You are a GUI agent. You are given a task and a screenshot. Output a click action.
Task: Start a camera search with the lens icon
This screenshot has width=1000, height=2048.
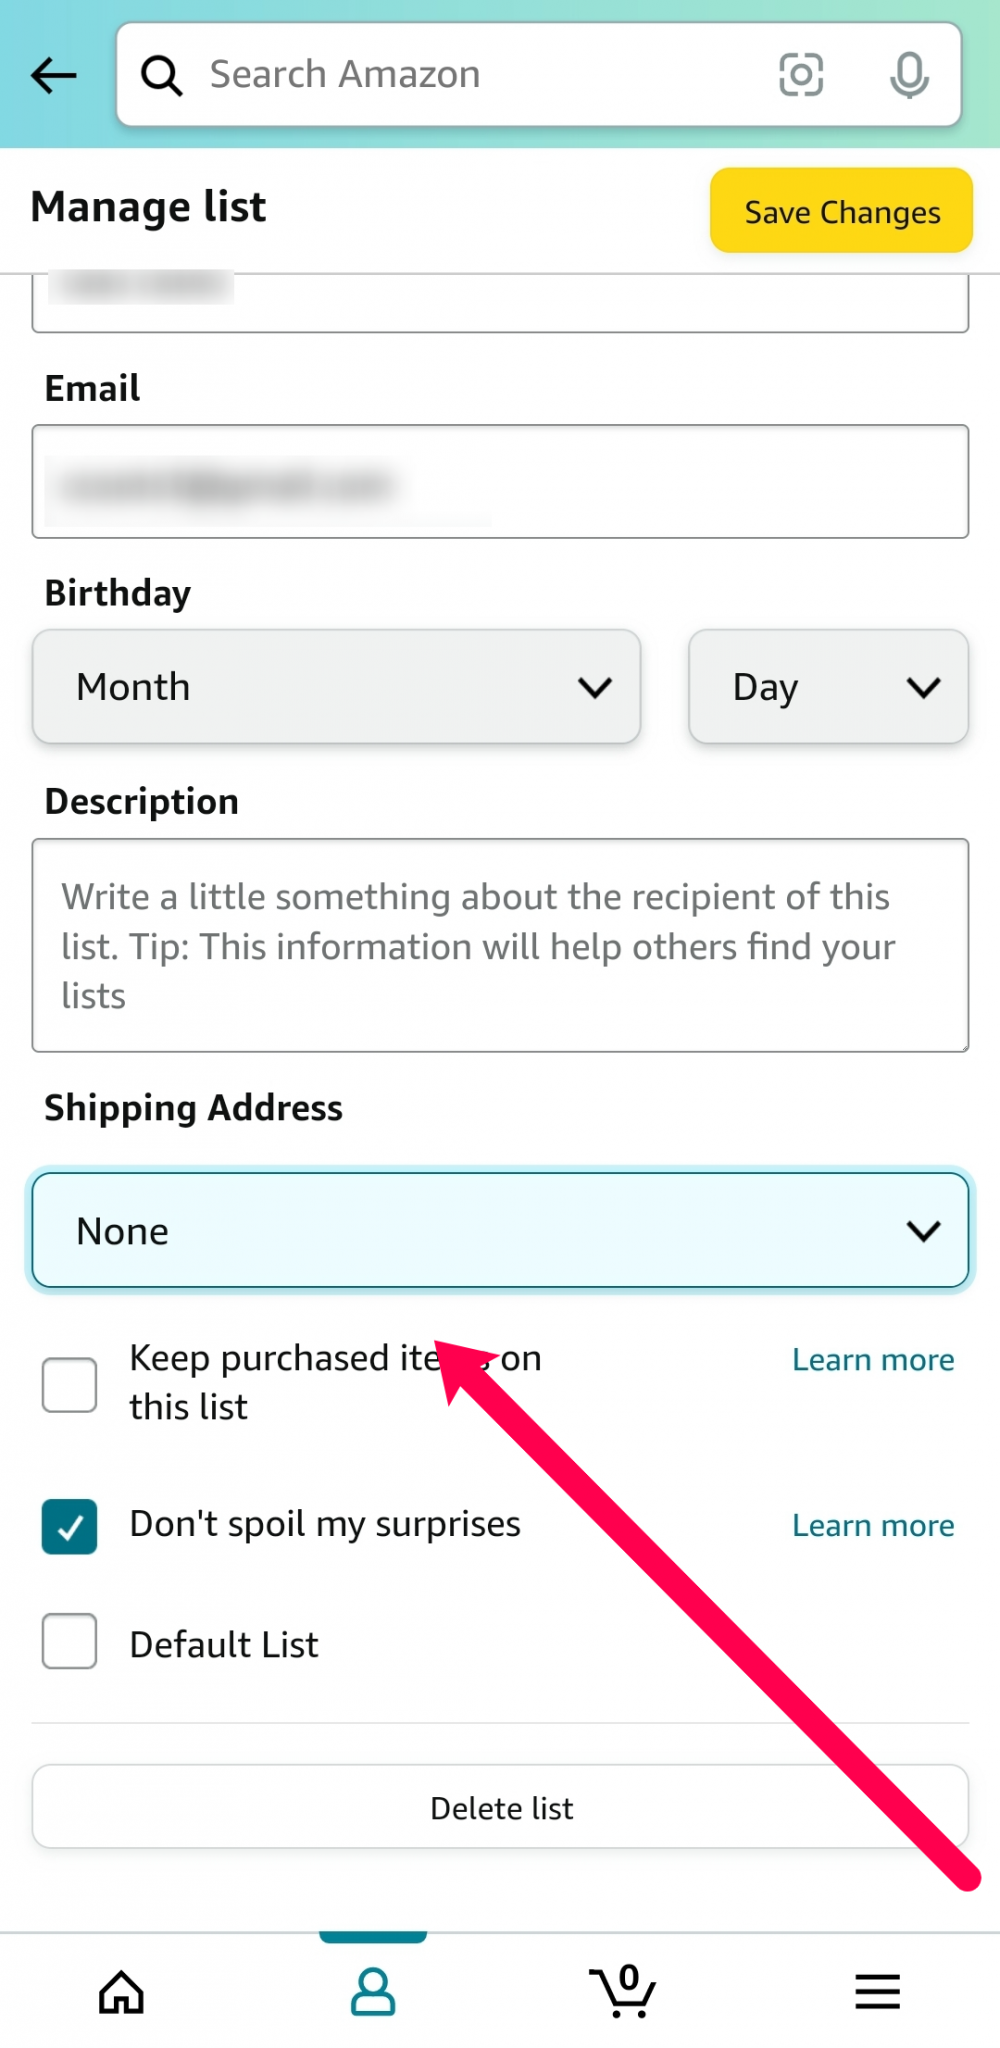click(801, 75)
